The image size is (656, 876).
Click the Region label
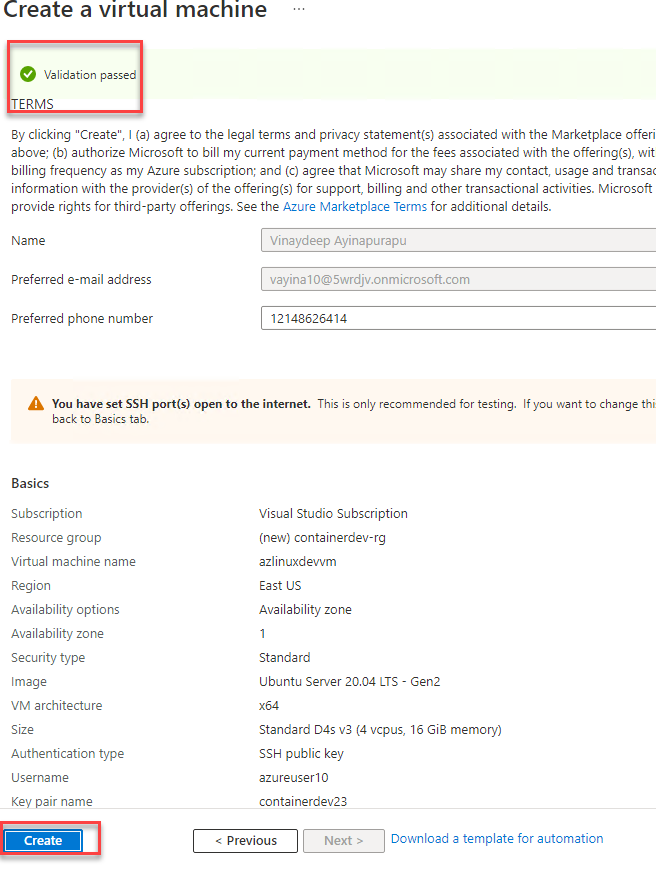pyautogui.click(x=31, y=585)
